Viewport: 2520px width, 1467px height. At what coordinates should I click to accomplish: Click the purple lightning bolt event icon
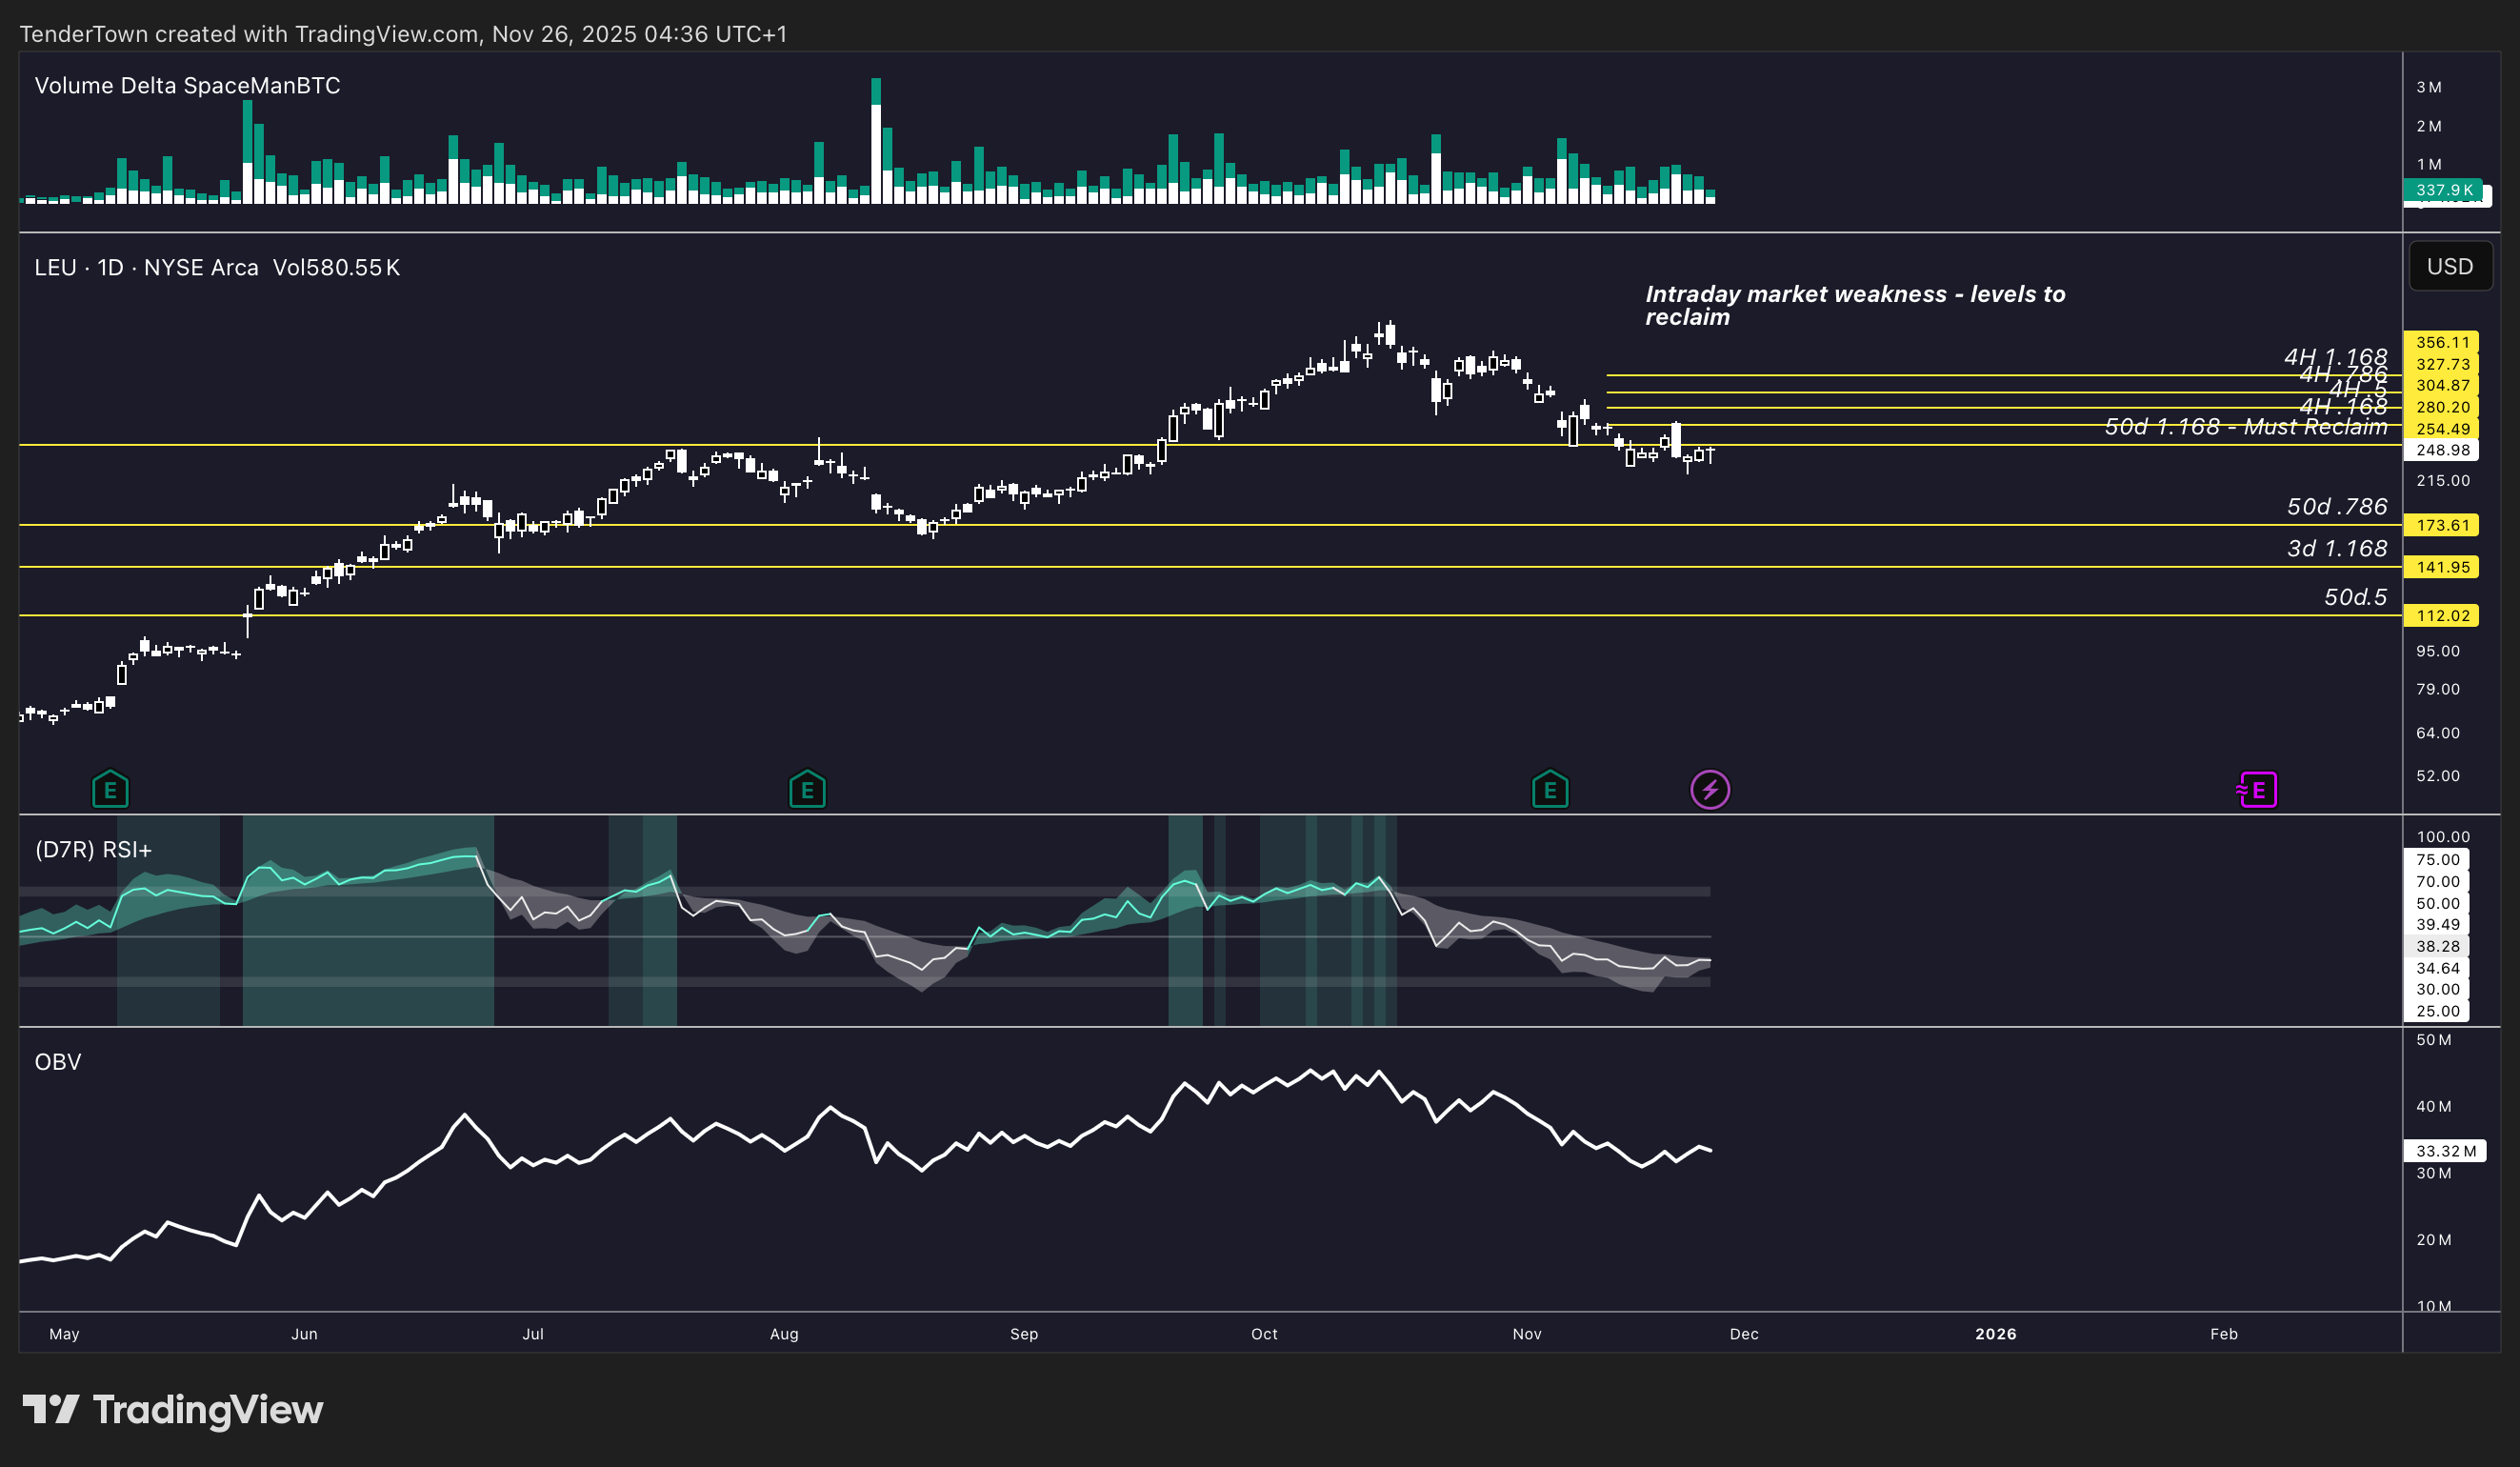point(1710,790)
